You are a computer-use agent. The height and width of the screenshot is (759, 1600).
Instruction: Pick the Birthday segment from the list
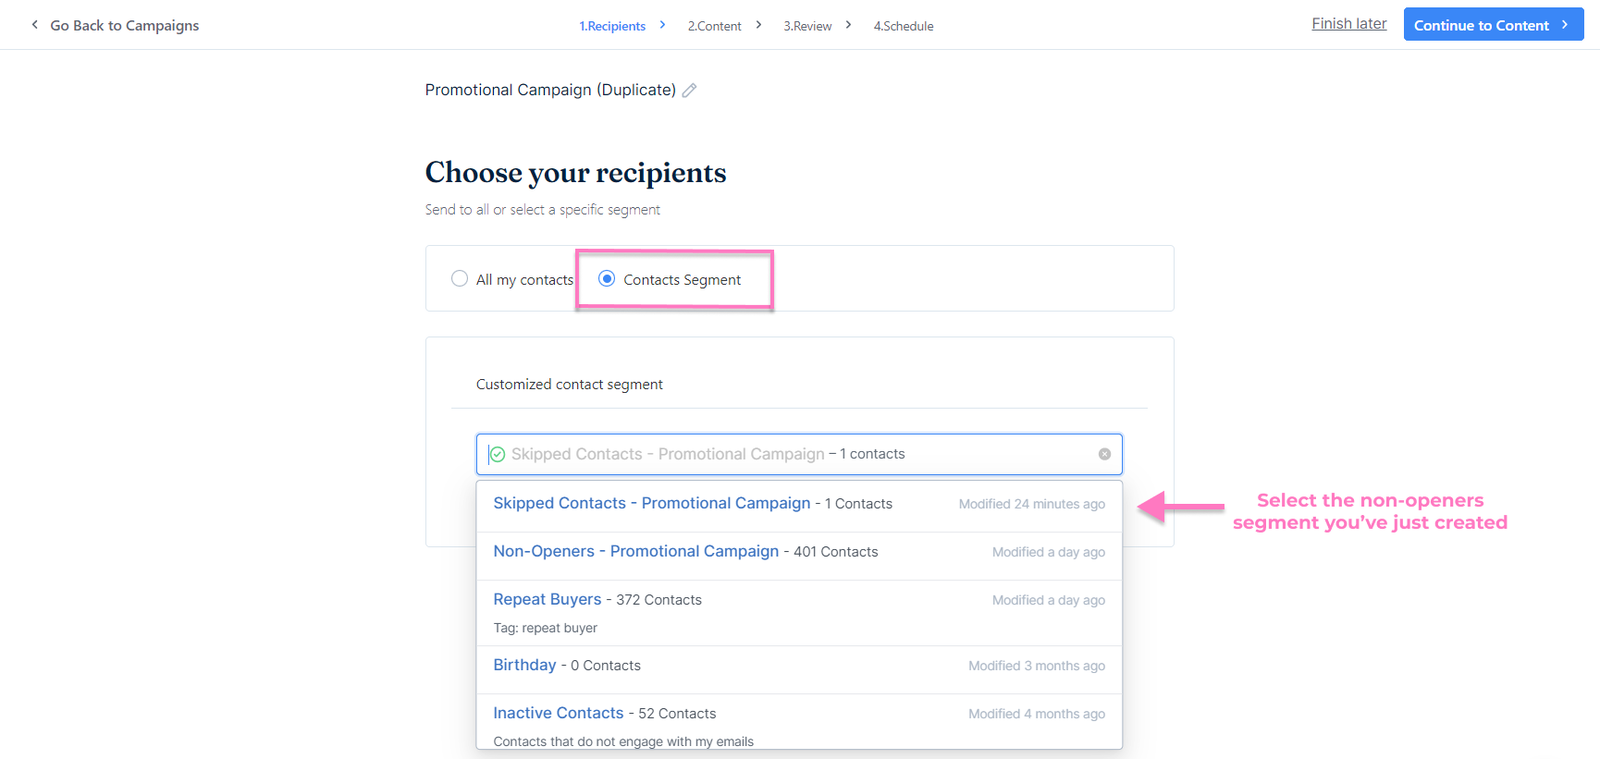(x=524, y=665)
